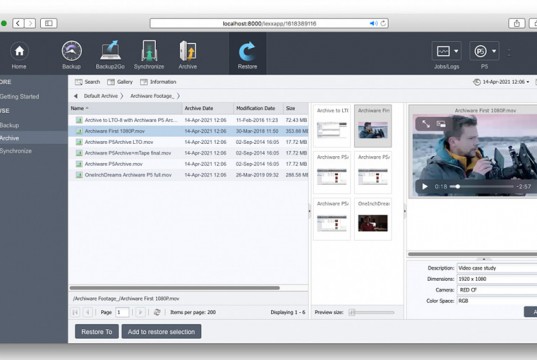537x360 pixels.
Task: Click the Page number input
Action: pos(122,312)
